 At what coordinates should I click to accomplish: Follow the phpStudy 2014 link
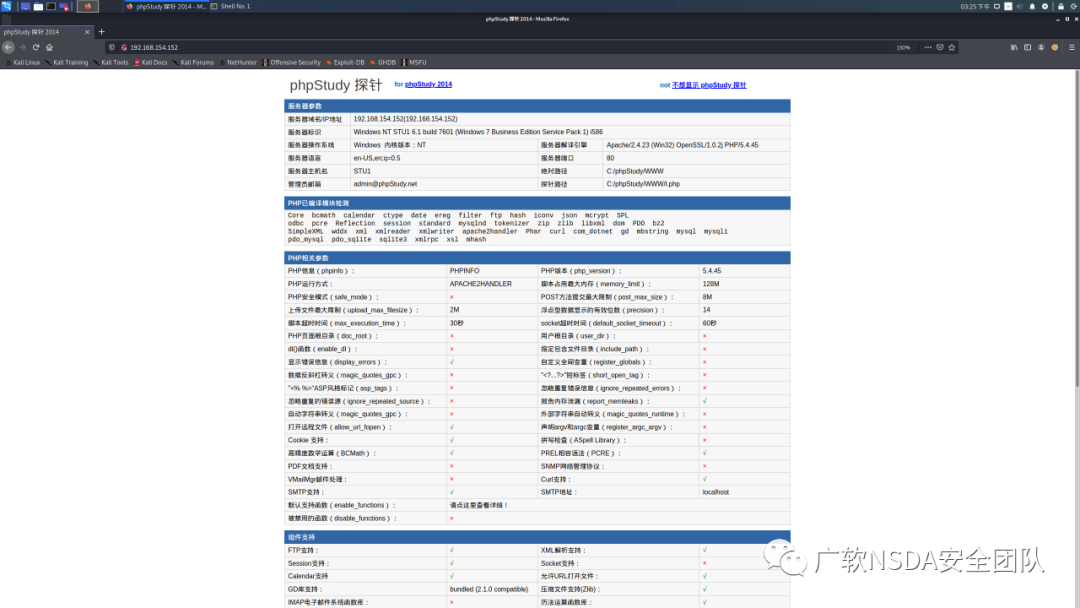428,84
